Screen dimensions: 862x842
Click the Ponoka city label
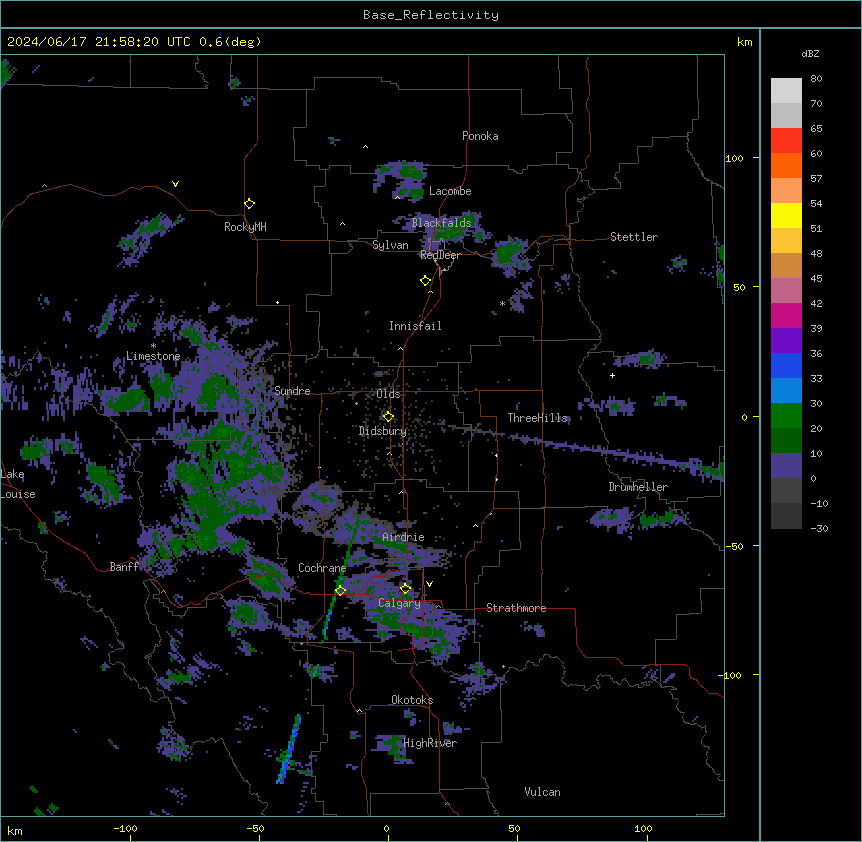click(x=480, y=136)
